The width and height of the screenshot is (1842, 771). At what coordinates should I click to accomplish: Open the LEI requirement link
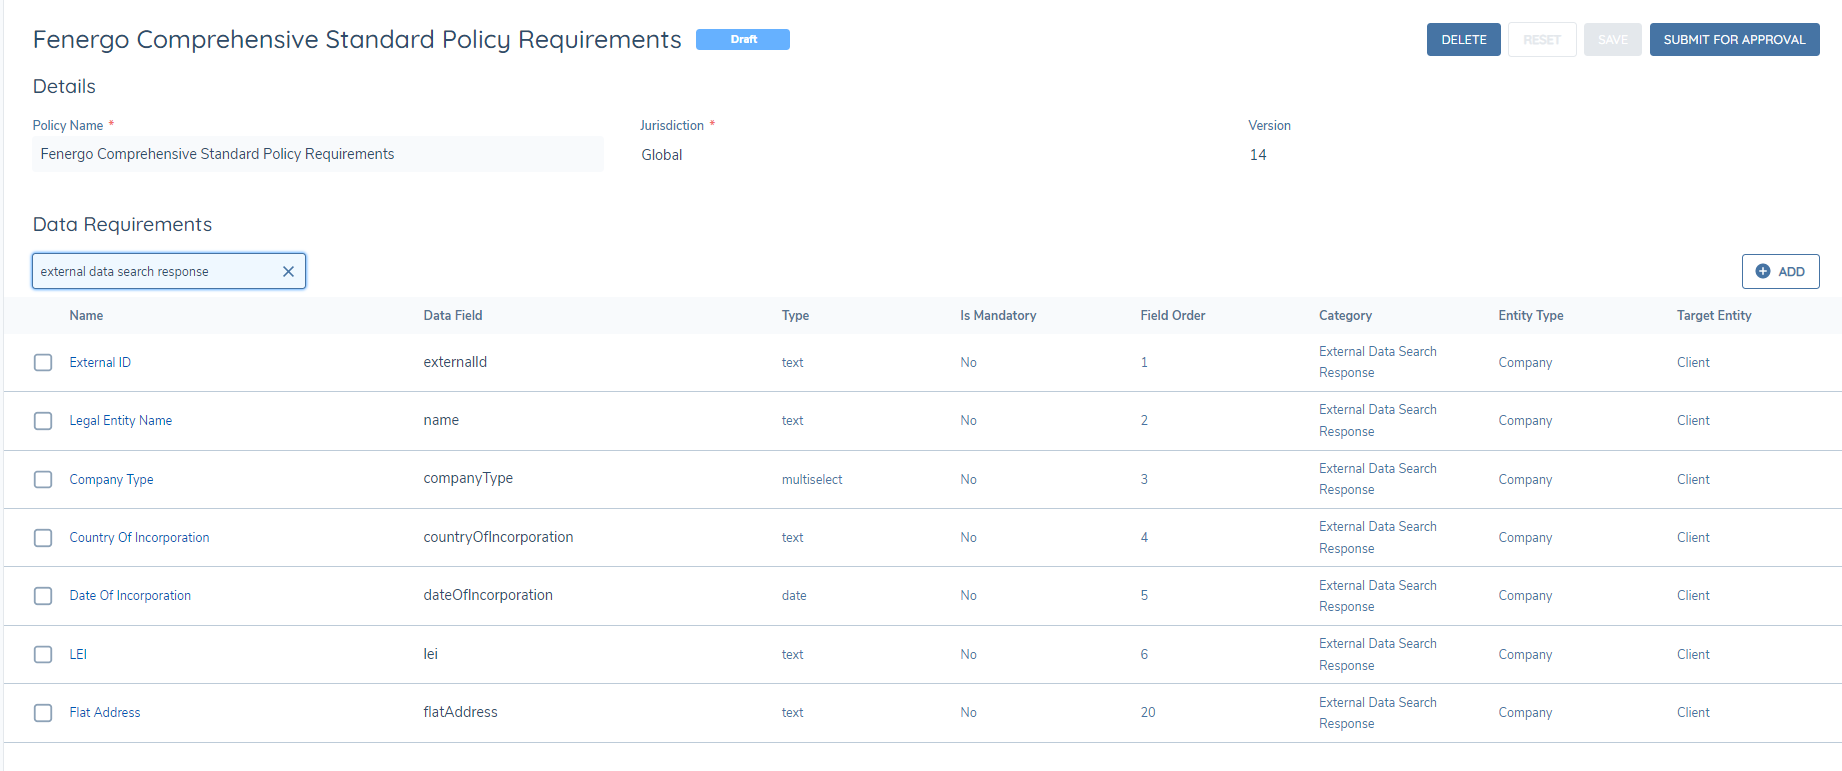click(78, 654)
